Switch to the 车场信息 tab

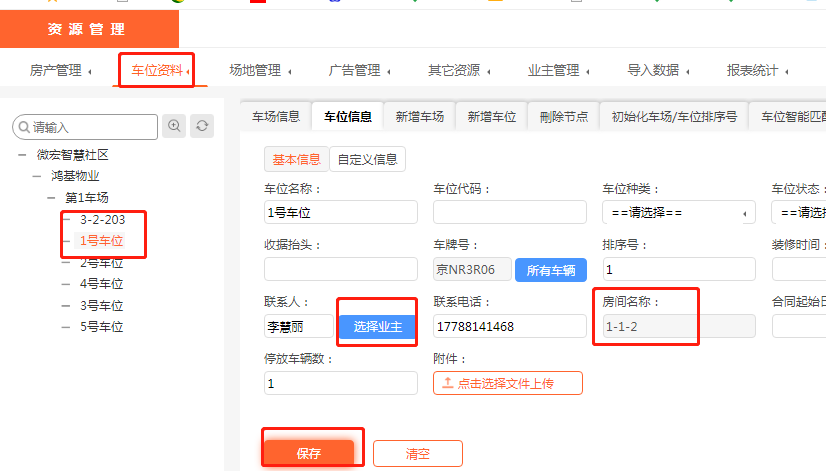(276, 117)
